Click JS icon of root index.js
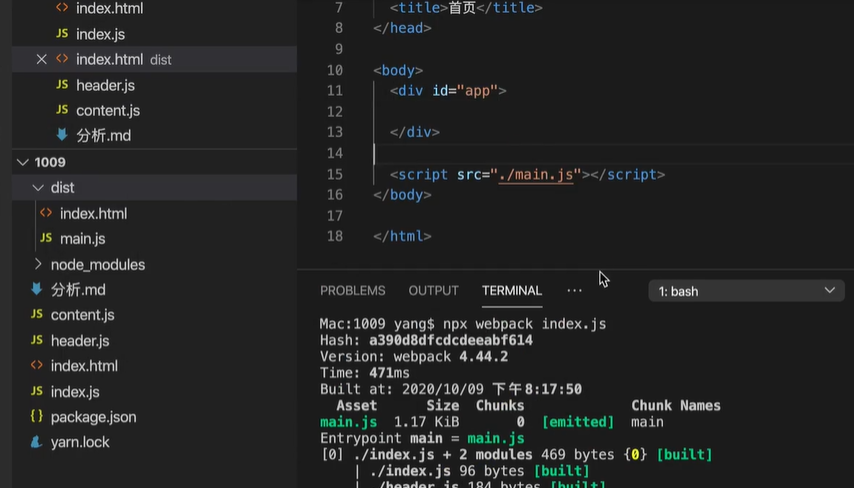 (36, 391)
